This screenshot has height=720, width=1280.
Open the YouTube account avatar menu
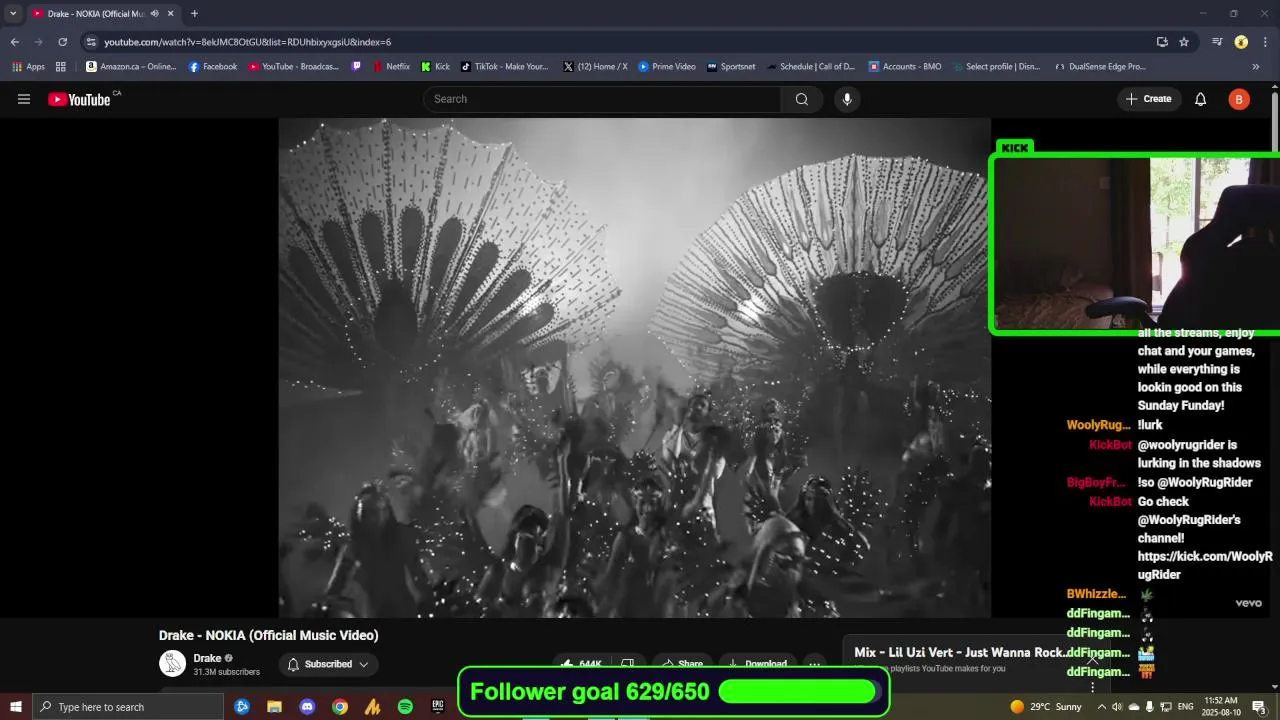click(1239, 99)
